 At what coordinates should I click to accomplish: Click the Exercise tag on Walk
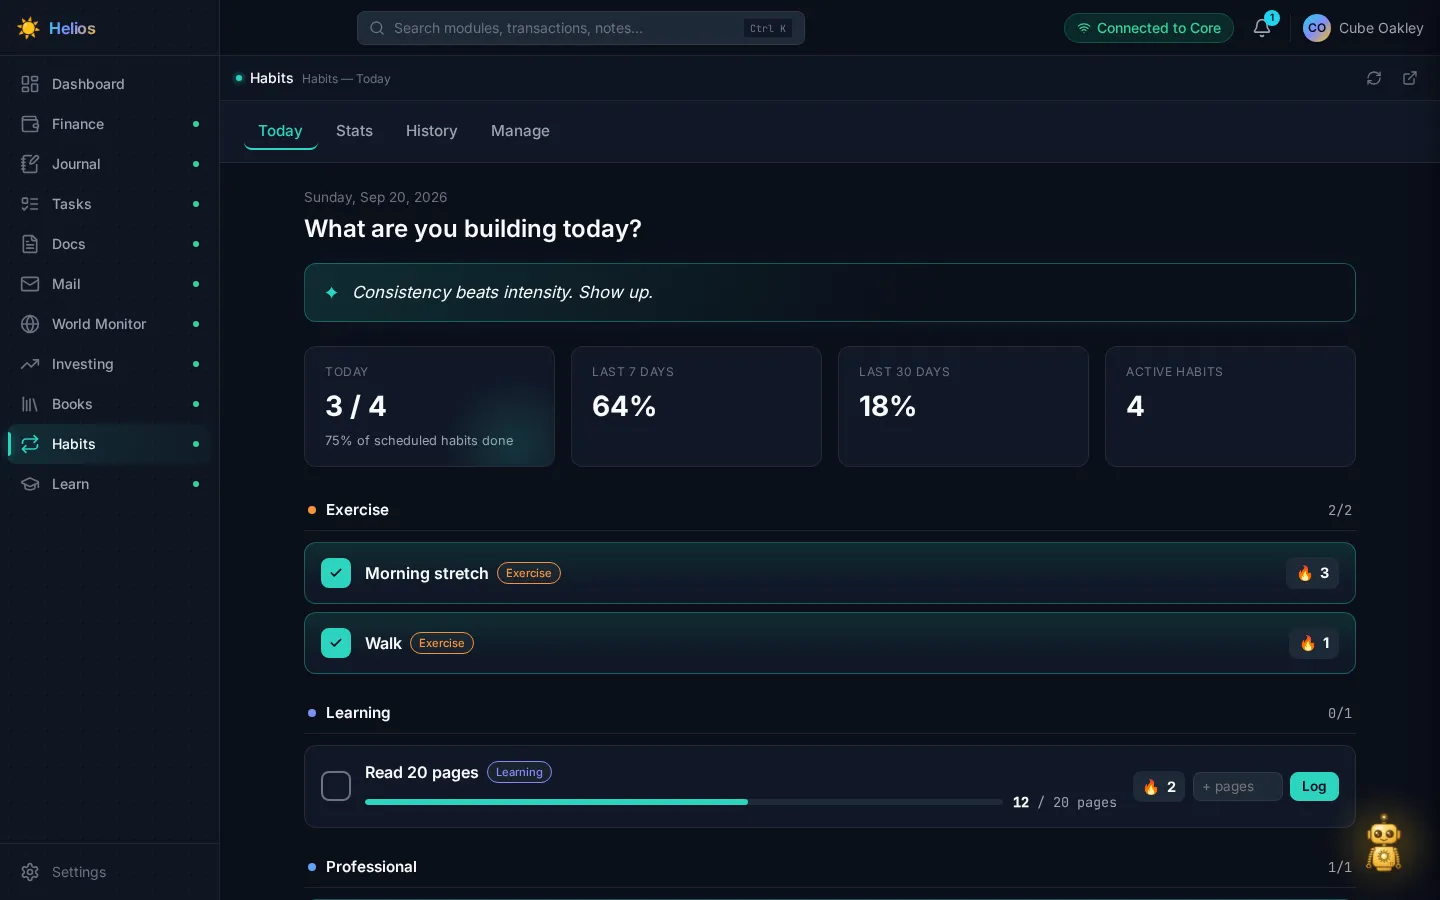click(442, 643)
